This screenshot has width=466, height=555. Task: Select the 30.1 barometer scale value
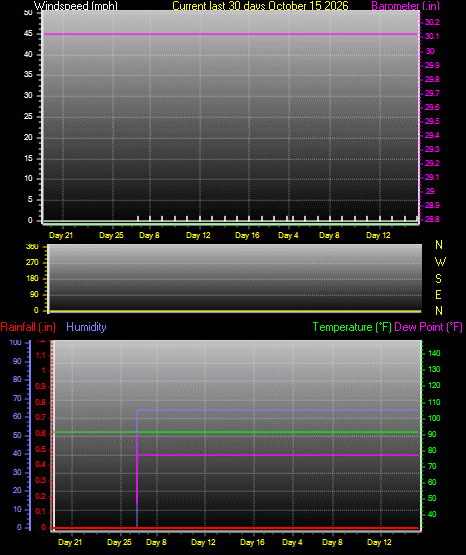(432, 36)
